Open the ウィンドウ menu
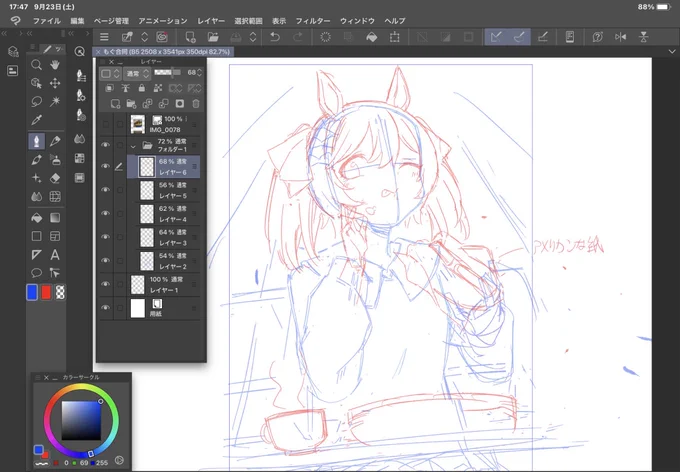Screen dimensions: 680x472 tap(357, 21)
